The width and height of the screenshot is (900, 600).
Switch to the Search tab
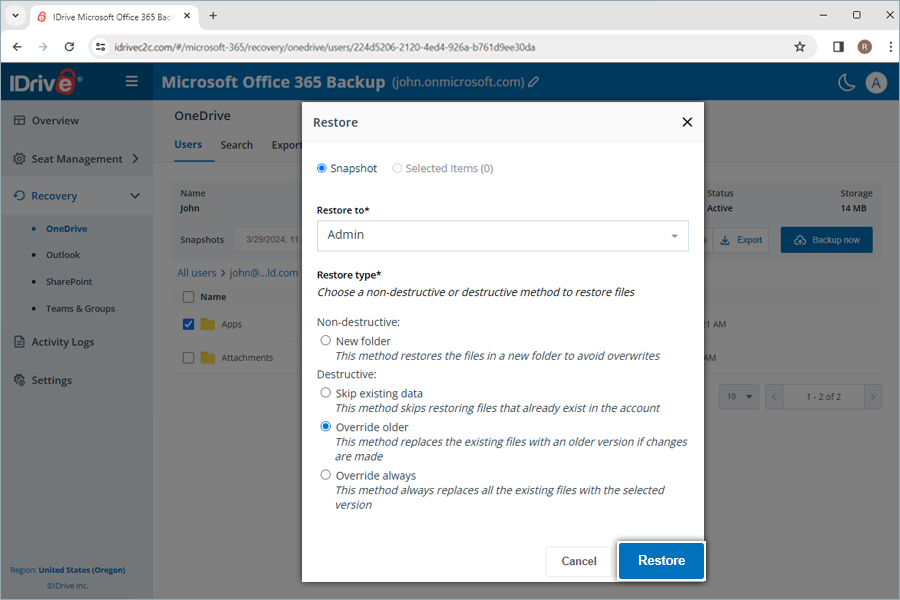pos(236,144)
